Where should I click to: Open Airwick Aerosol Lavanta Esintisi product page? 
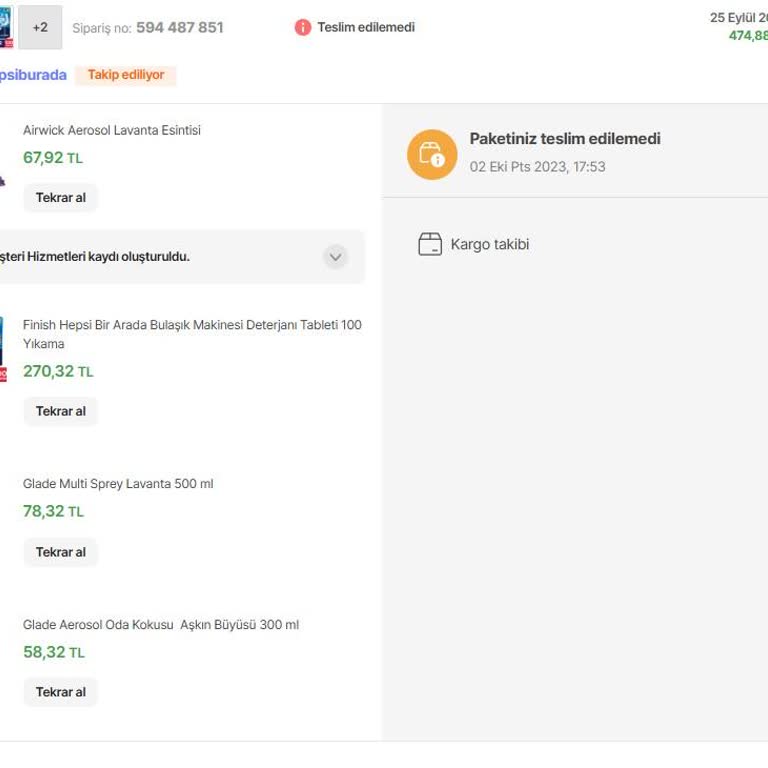click(x=112, y=130)
